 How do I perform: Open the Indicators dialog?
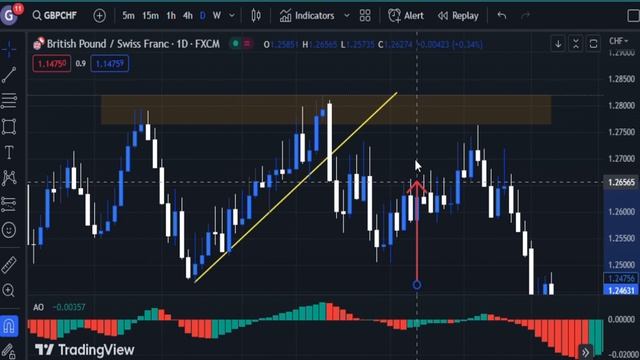pyautogui.click(x=307, y=16)
